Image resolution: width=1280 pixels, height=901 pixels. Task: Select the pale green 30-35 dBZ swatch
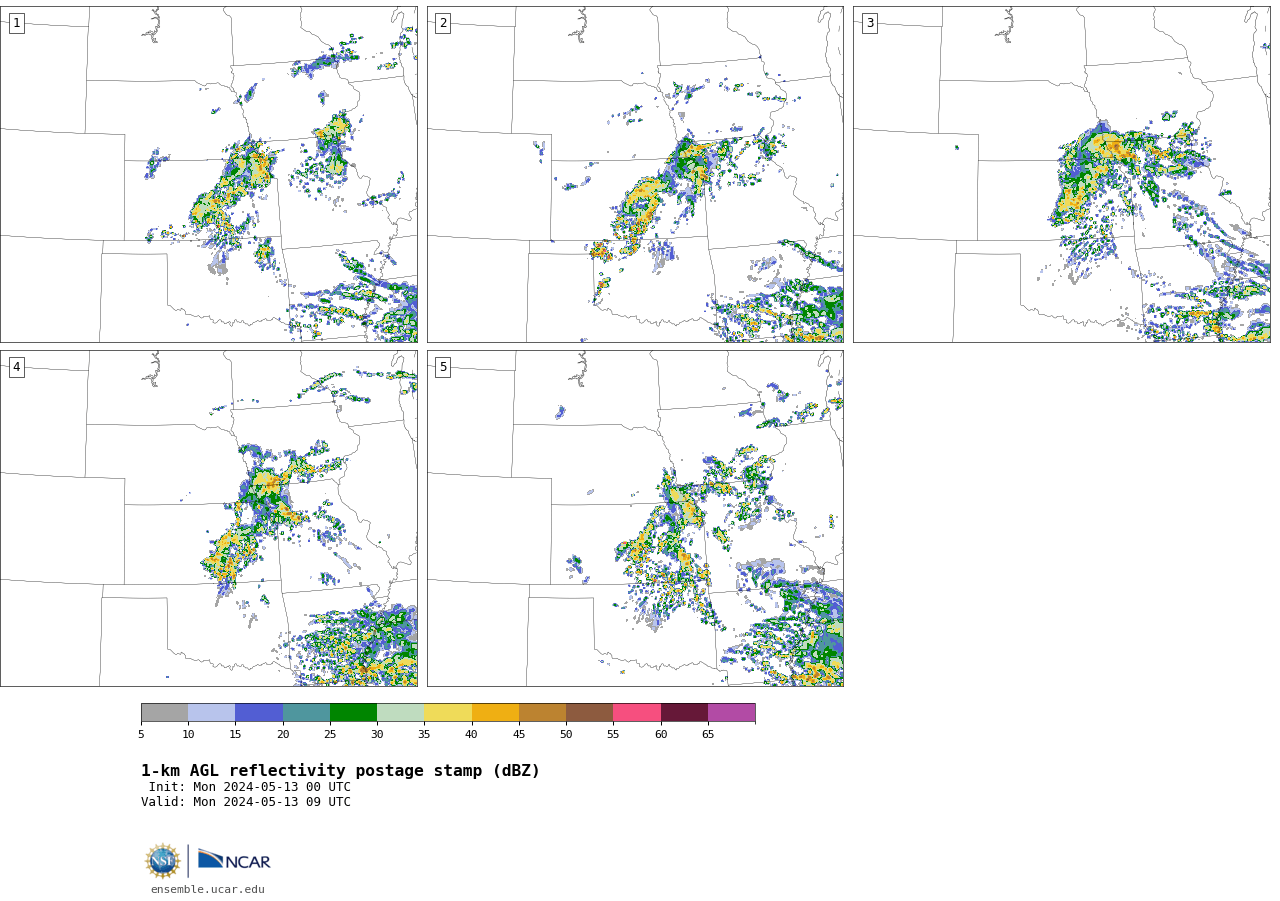click(401, 713)
